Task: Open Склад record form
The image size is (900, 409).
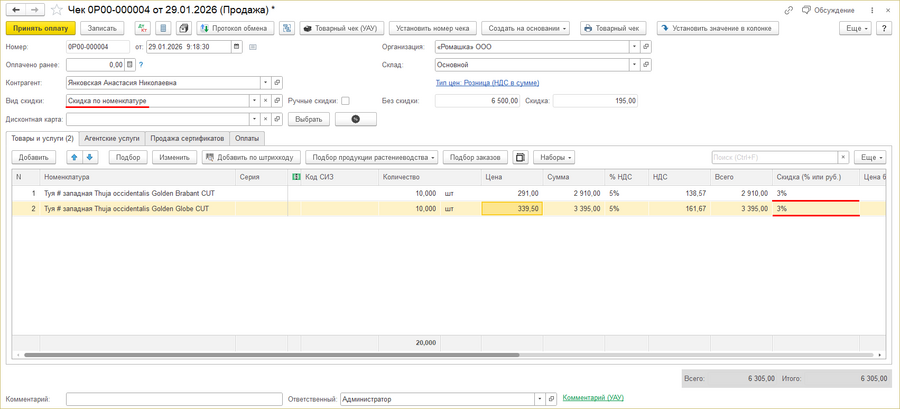Action: coord(646,65)
